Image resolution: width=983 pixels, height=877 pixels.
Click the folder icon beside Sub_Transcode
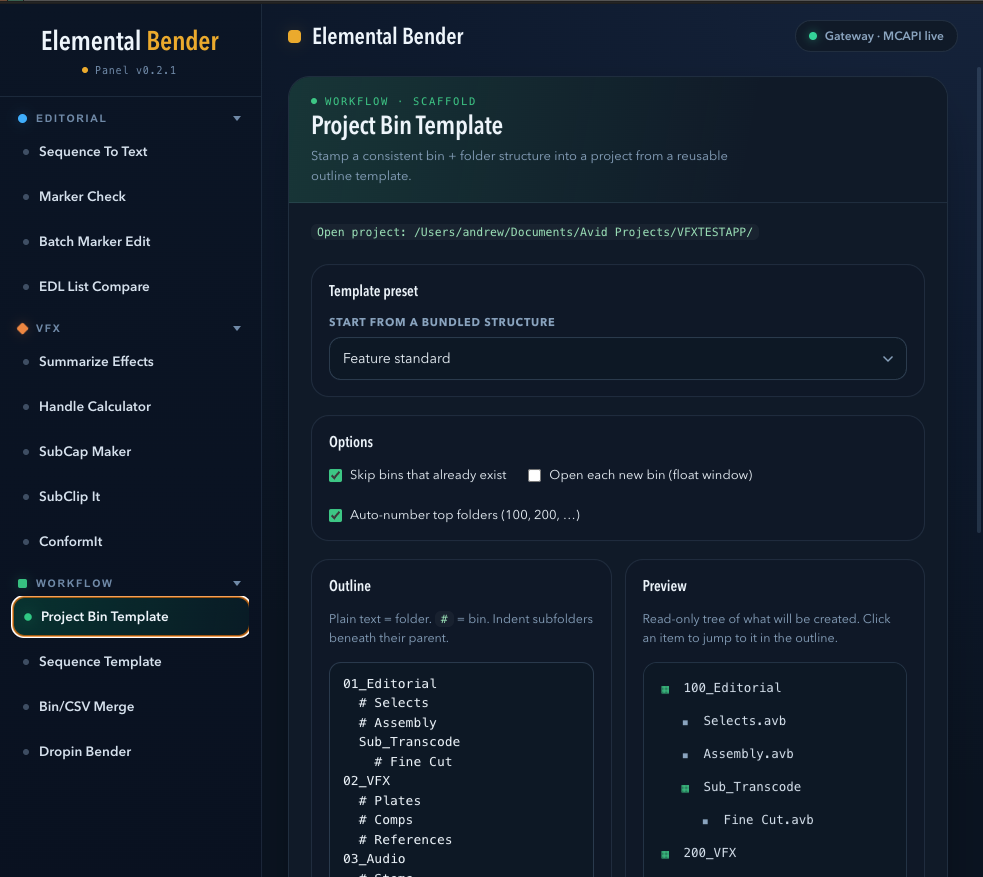pos(685,789)
